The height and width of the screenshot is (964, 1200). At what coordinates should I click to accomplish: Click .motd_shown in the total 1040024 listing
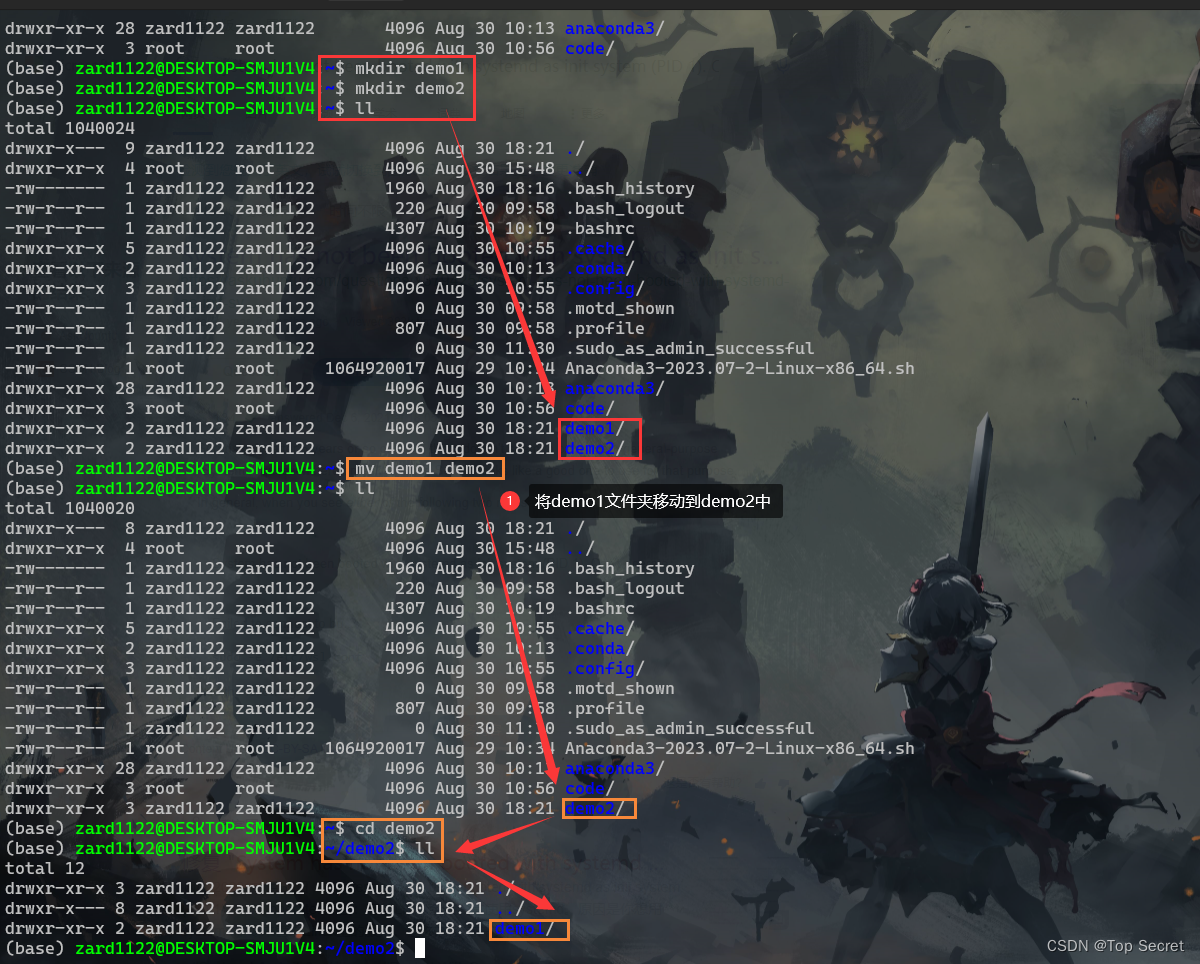point(620,308)
